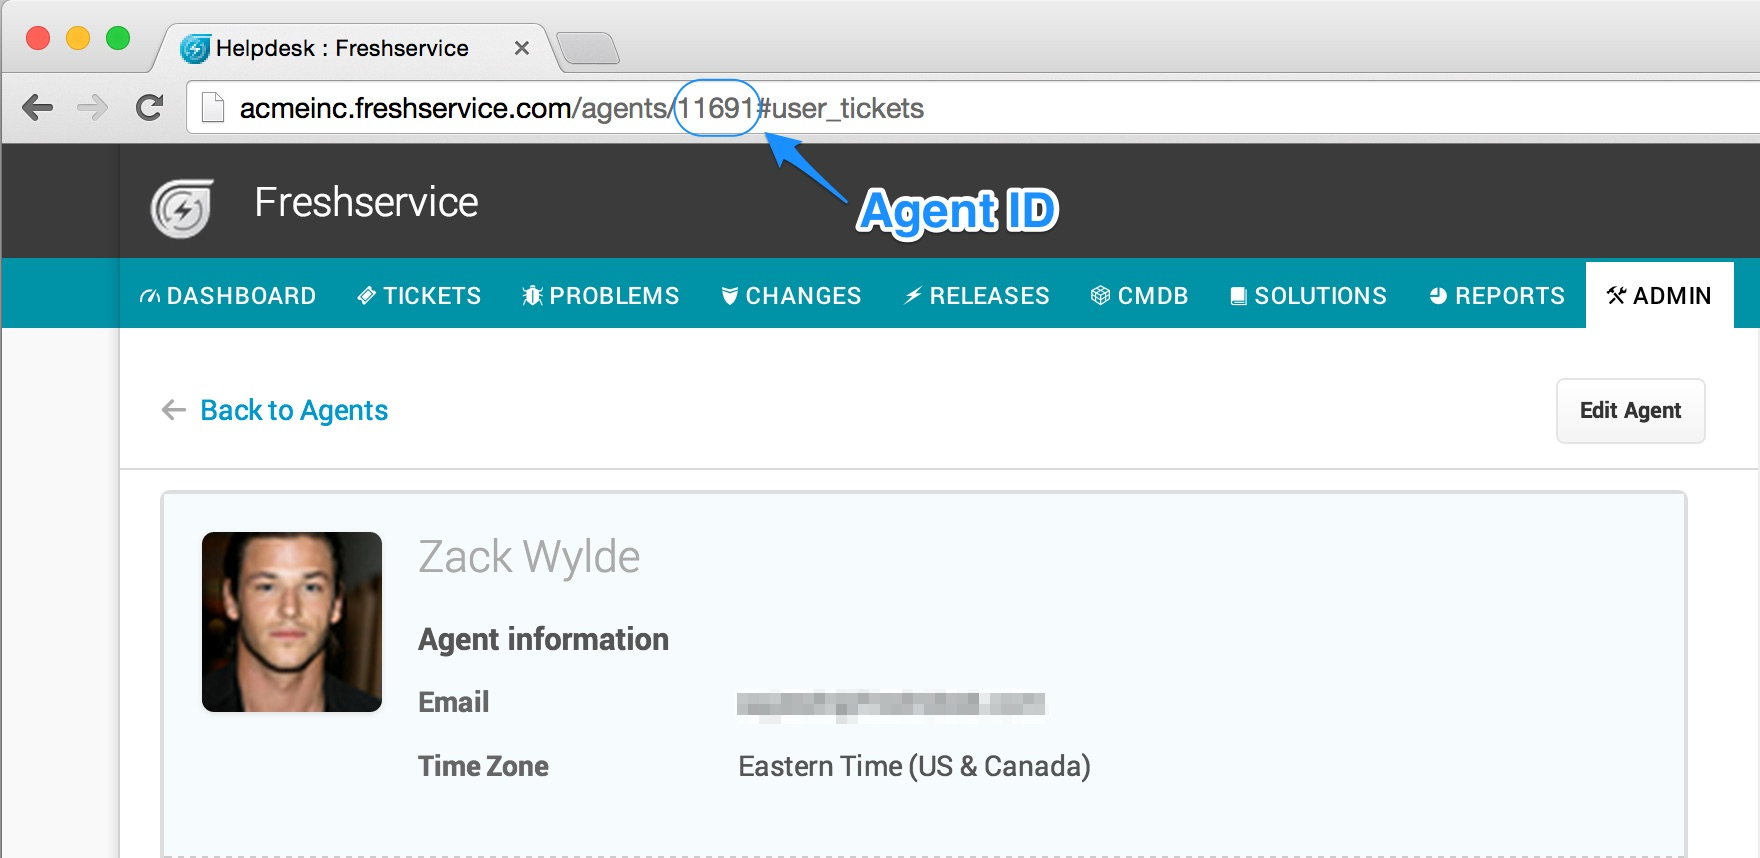Click Zack Wylde's profile photo
The width and height of the screenshot is (1760, 858).
pos(292,622)
